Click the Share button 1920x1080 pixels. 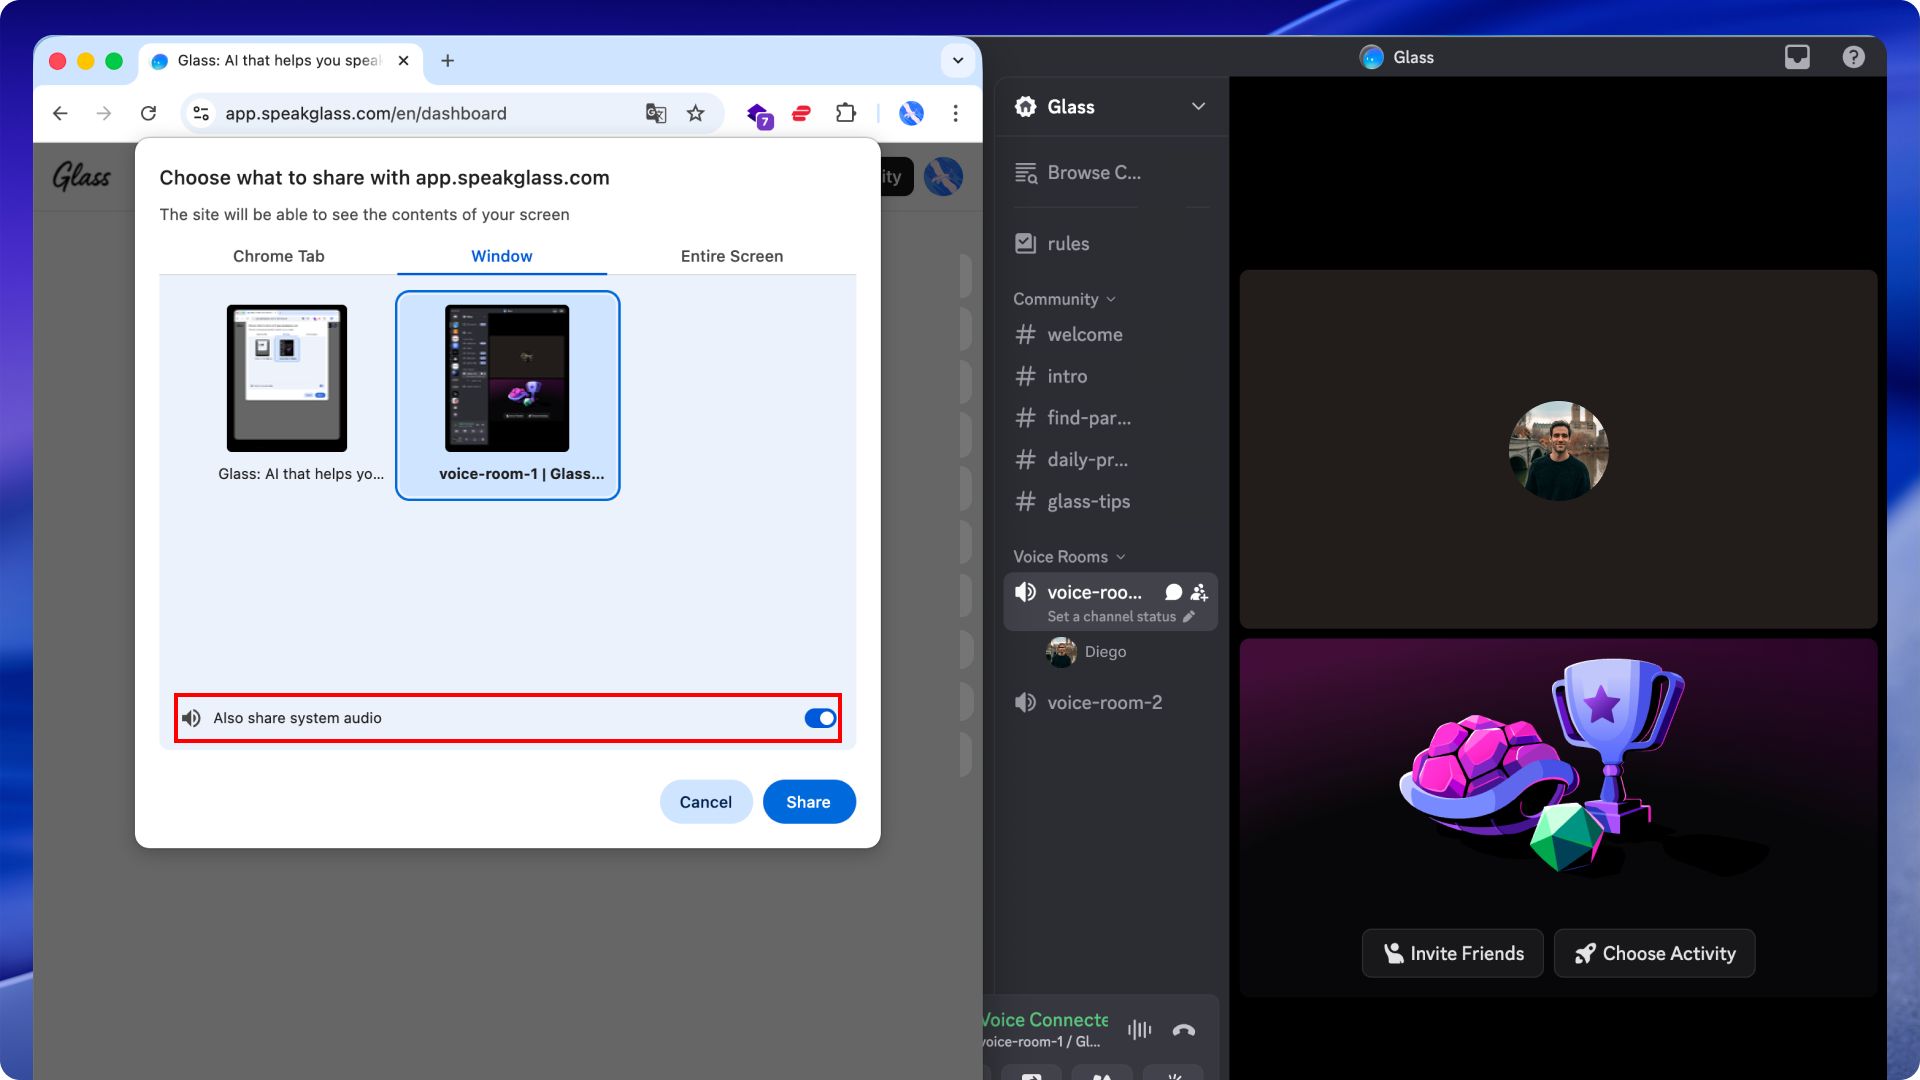pyautogui.click(x=809, y=801)
